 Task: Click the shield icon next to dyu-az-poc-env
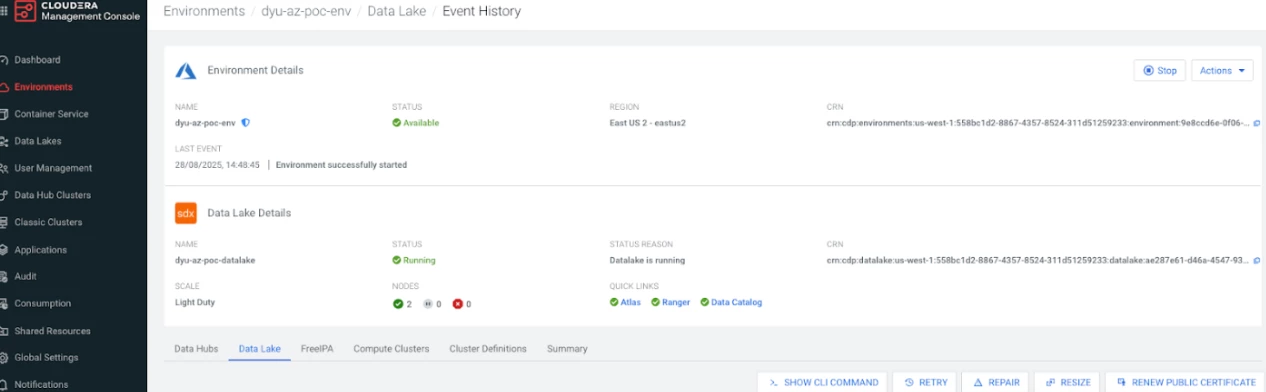pos(246,123)
